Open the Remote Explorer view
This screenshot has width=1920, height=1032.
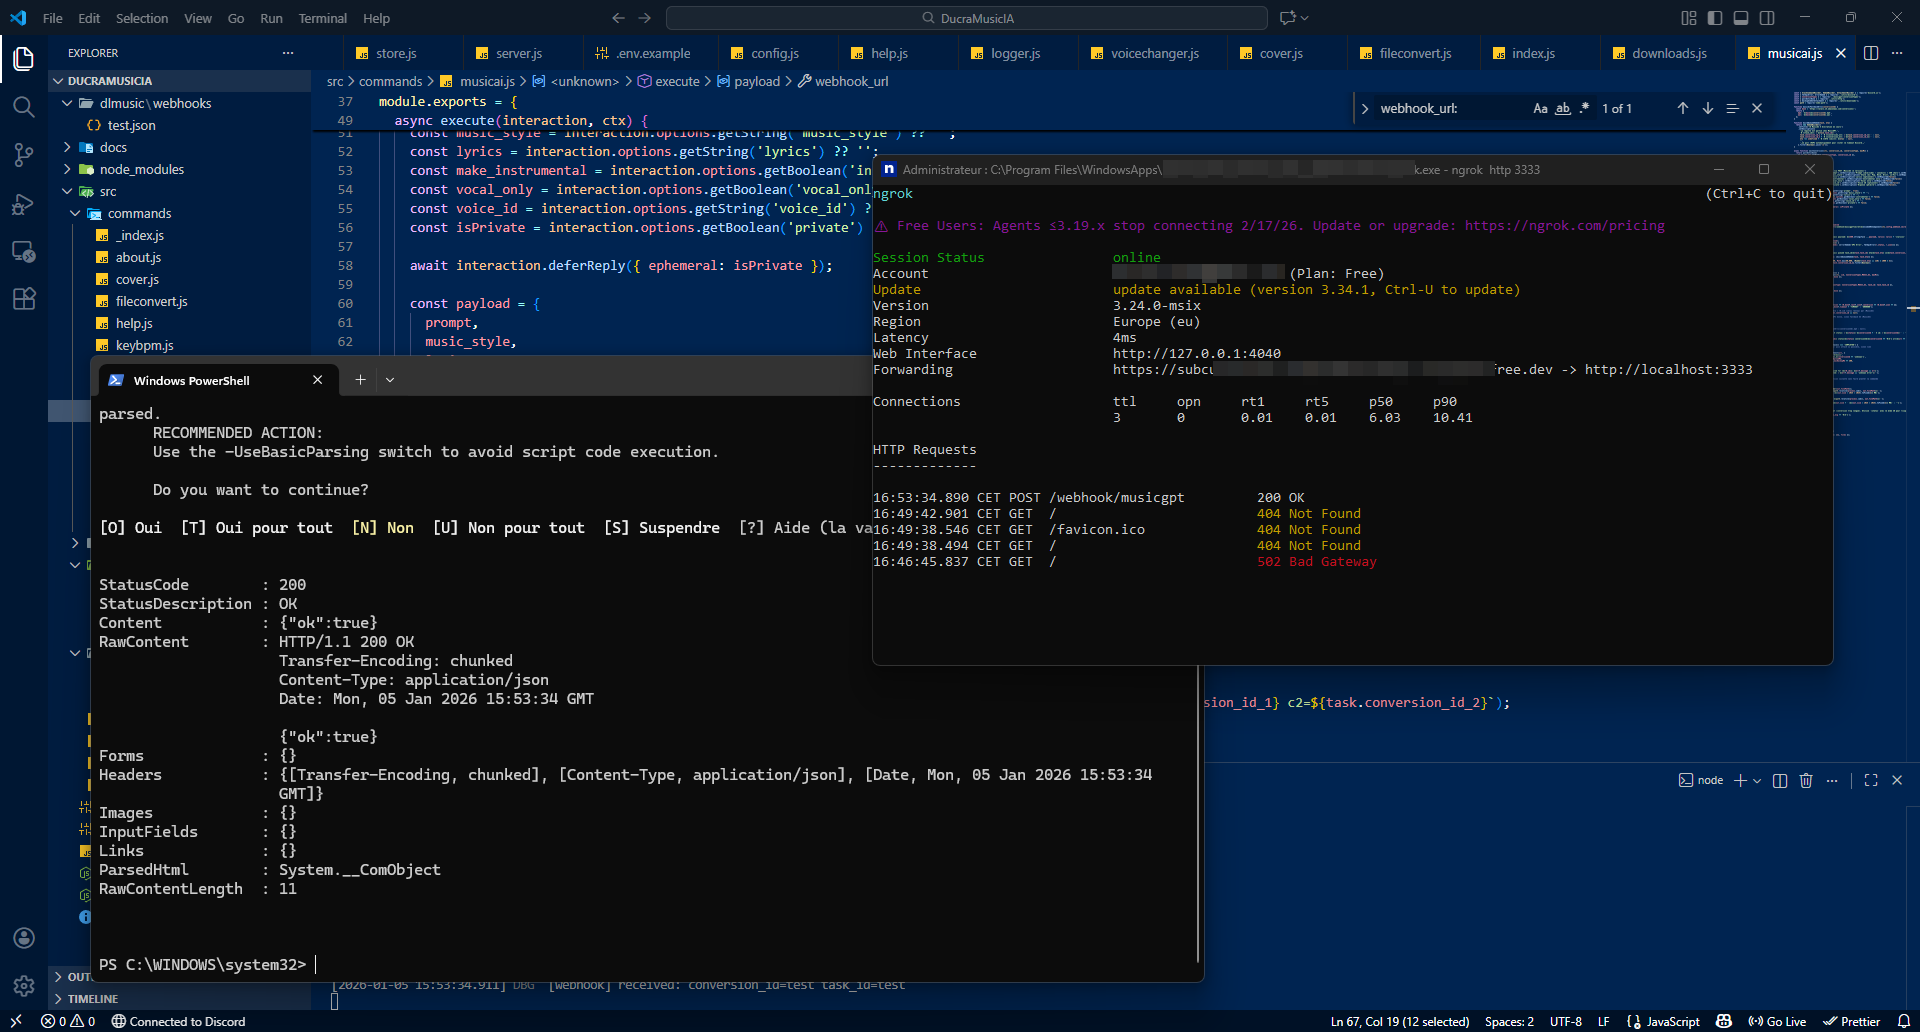tap(24, 251)
